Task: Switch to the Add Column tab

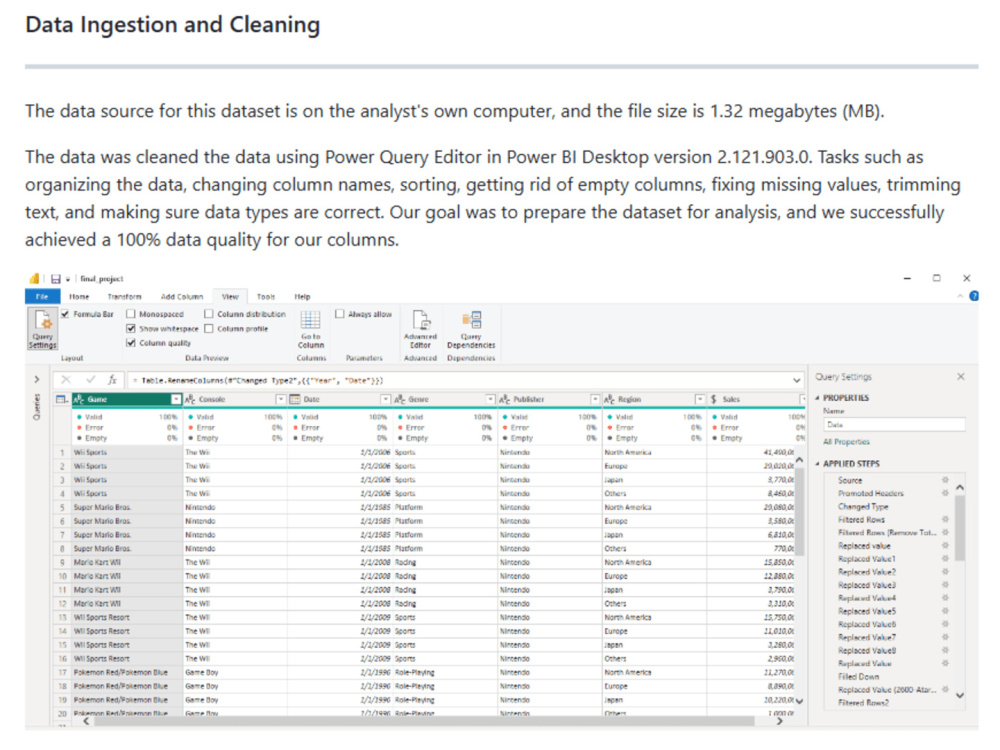Action: (x=182, y=297)
